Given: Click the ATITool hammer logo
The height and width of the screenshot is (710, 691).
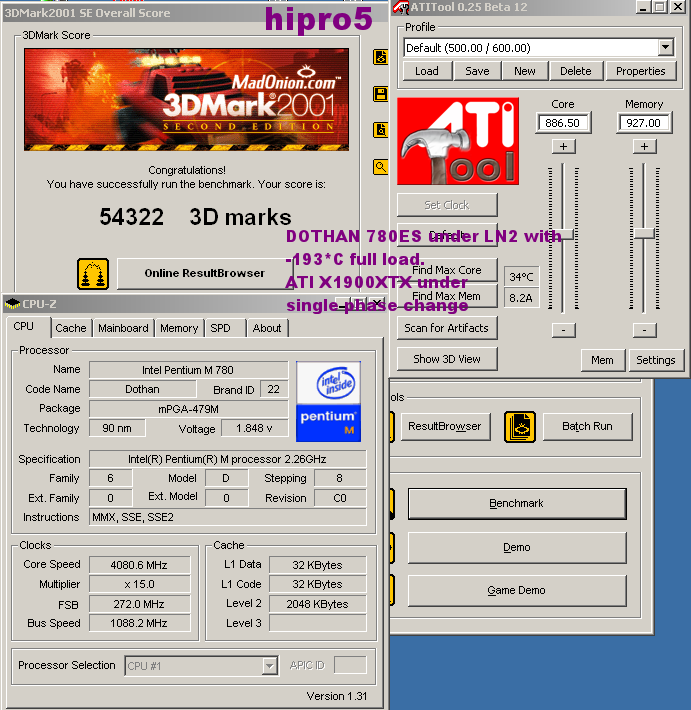Looking at the screenshot, I should 458,141.
